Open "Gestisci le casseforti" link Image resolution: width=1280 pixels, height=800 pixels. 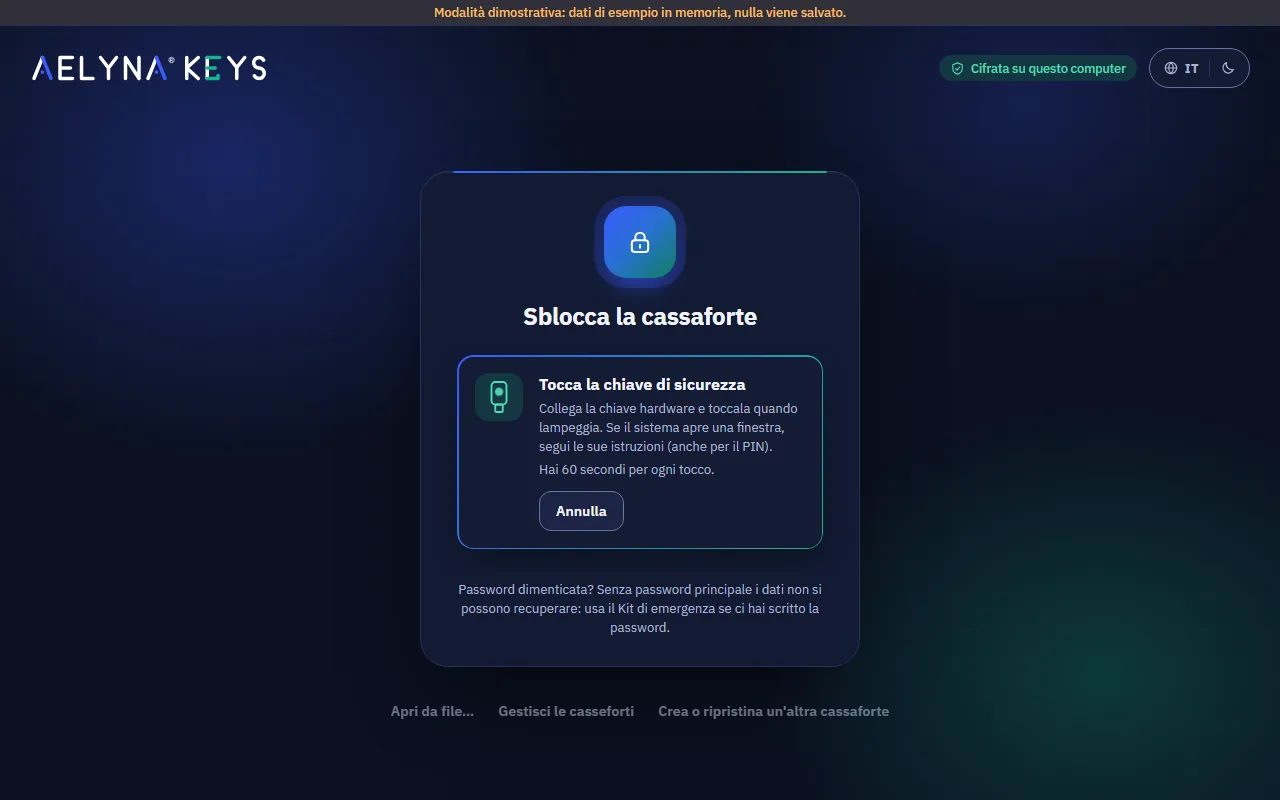566,712
